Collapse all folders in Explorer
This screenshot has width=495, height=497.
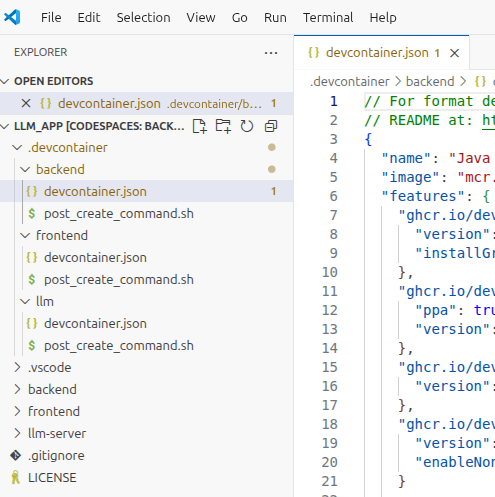271,126
